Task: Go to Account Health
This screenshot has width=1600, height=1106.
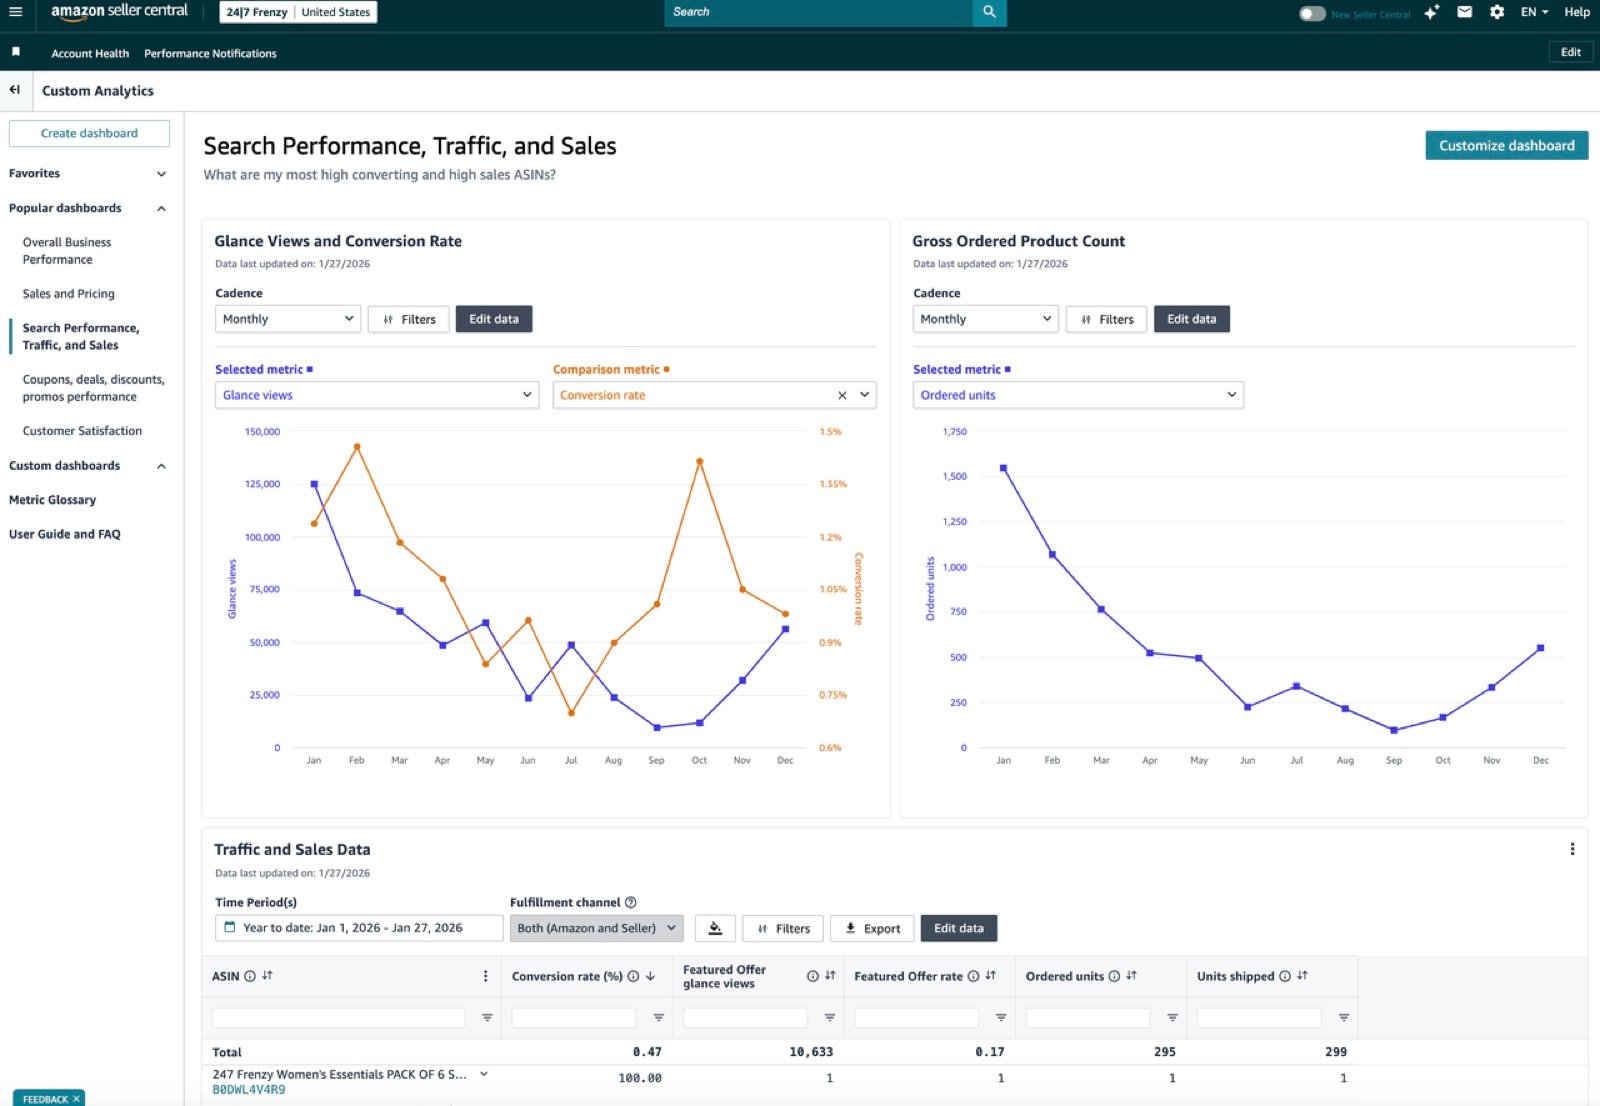Action: point(90,53)
